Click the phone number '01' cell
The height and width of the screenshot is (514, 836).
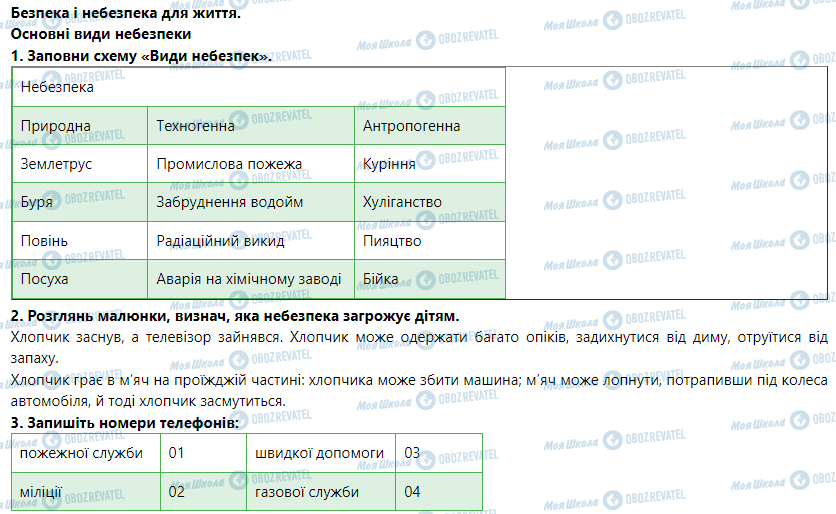click(x=204, y=453)
